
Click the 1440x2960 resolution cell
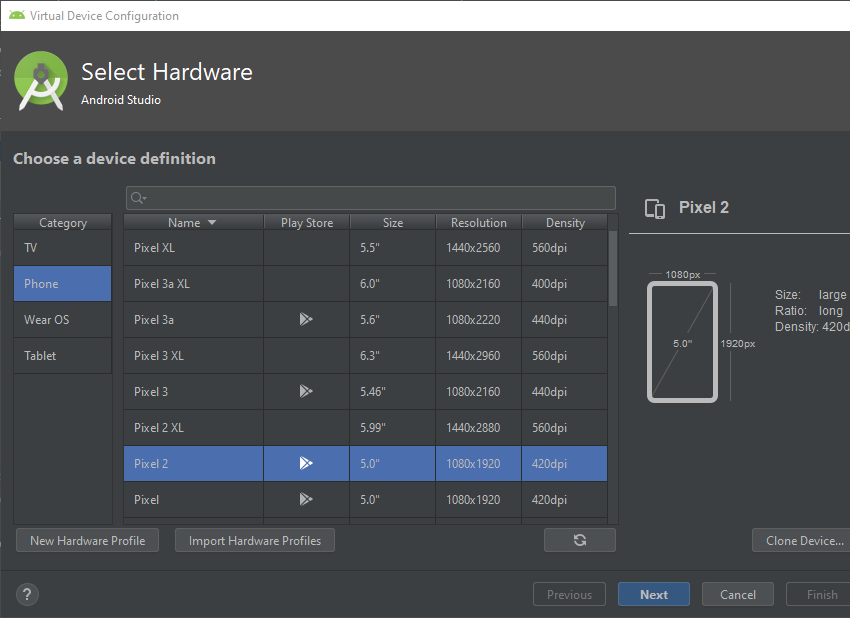479,356
